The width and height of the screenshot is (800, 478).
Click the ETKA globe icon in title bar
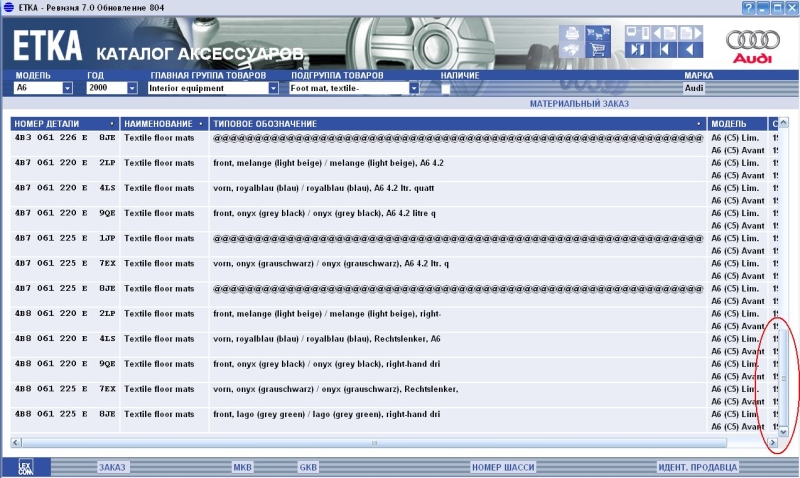(x=9, y=8)
